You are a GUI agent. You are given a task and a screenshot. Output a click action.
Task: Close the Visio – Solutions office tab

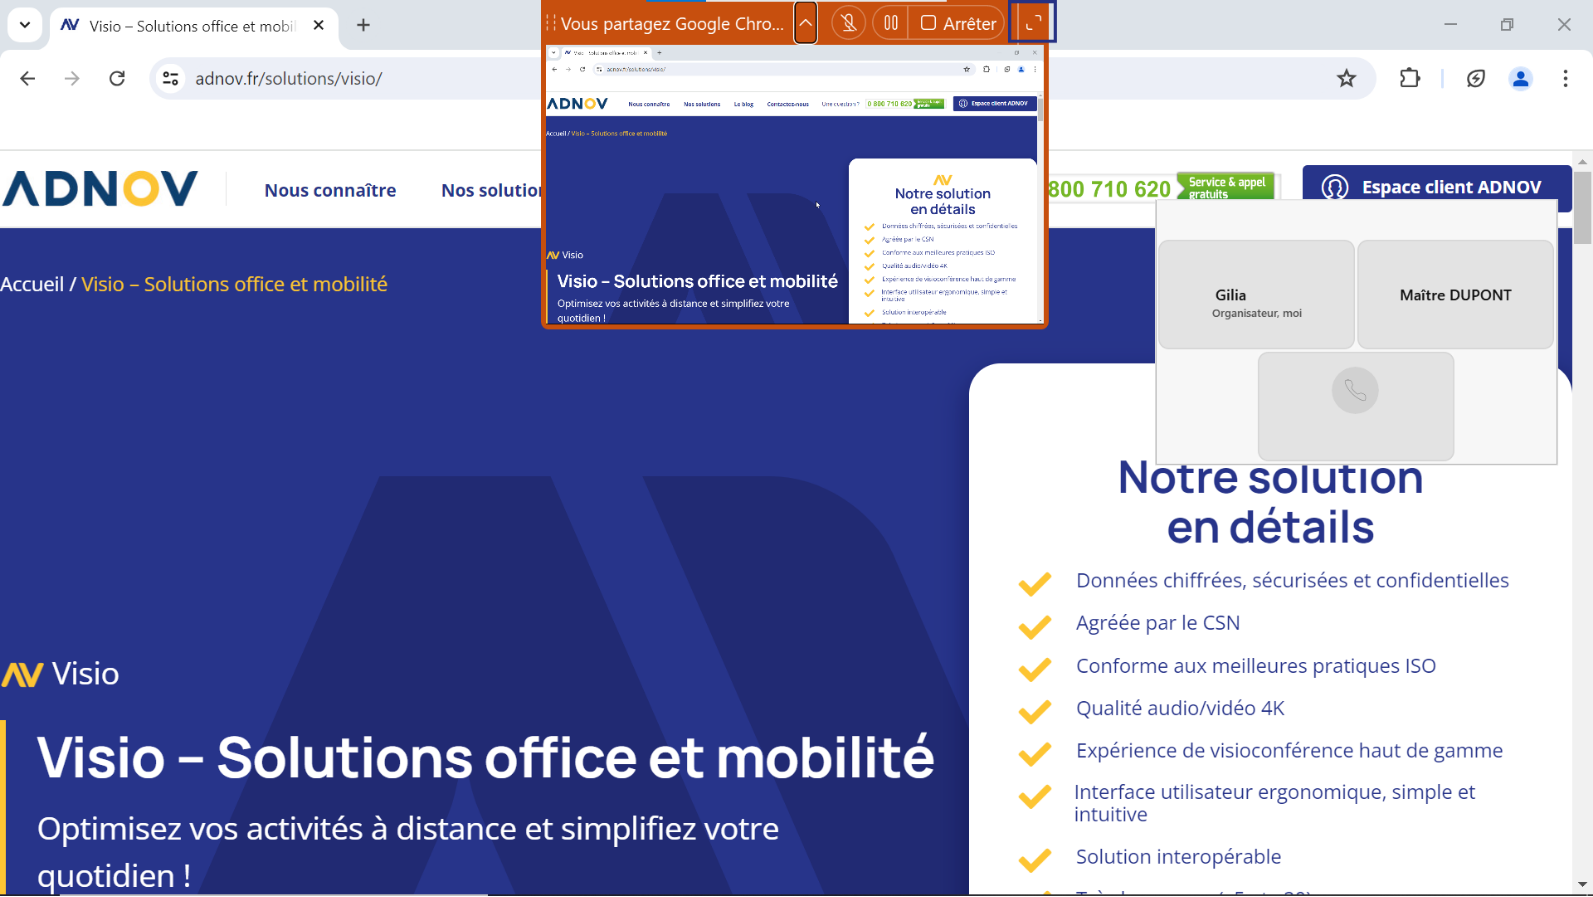pos(319,25)
